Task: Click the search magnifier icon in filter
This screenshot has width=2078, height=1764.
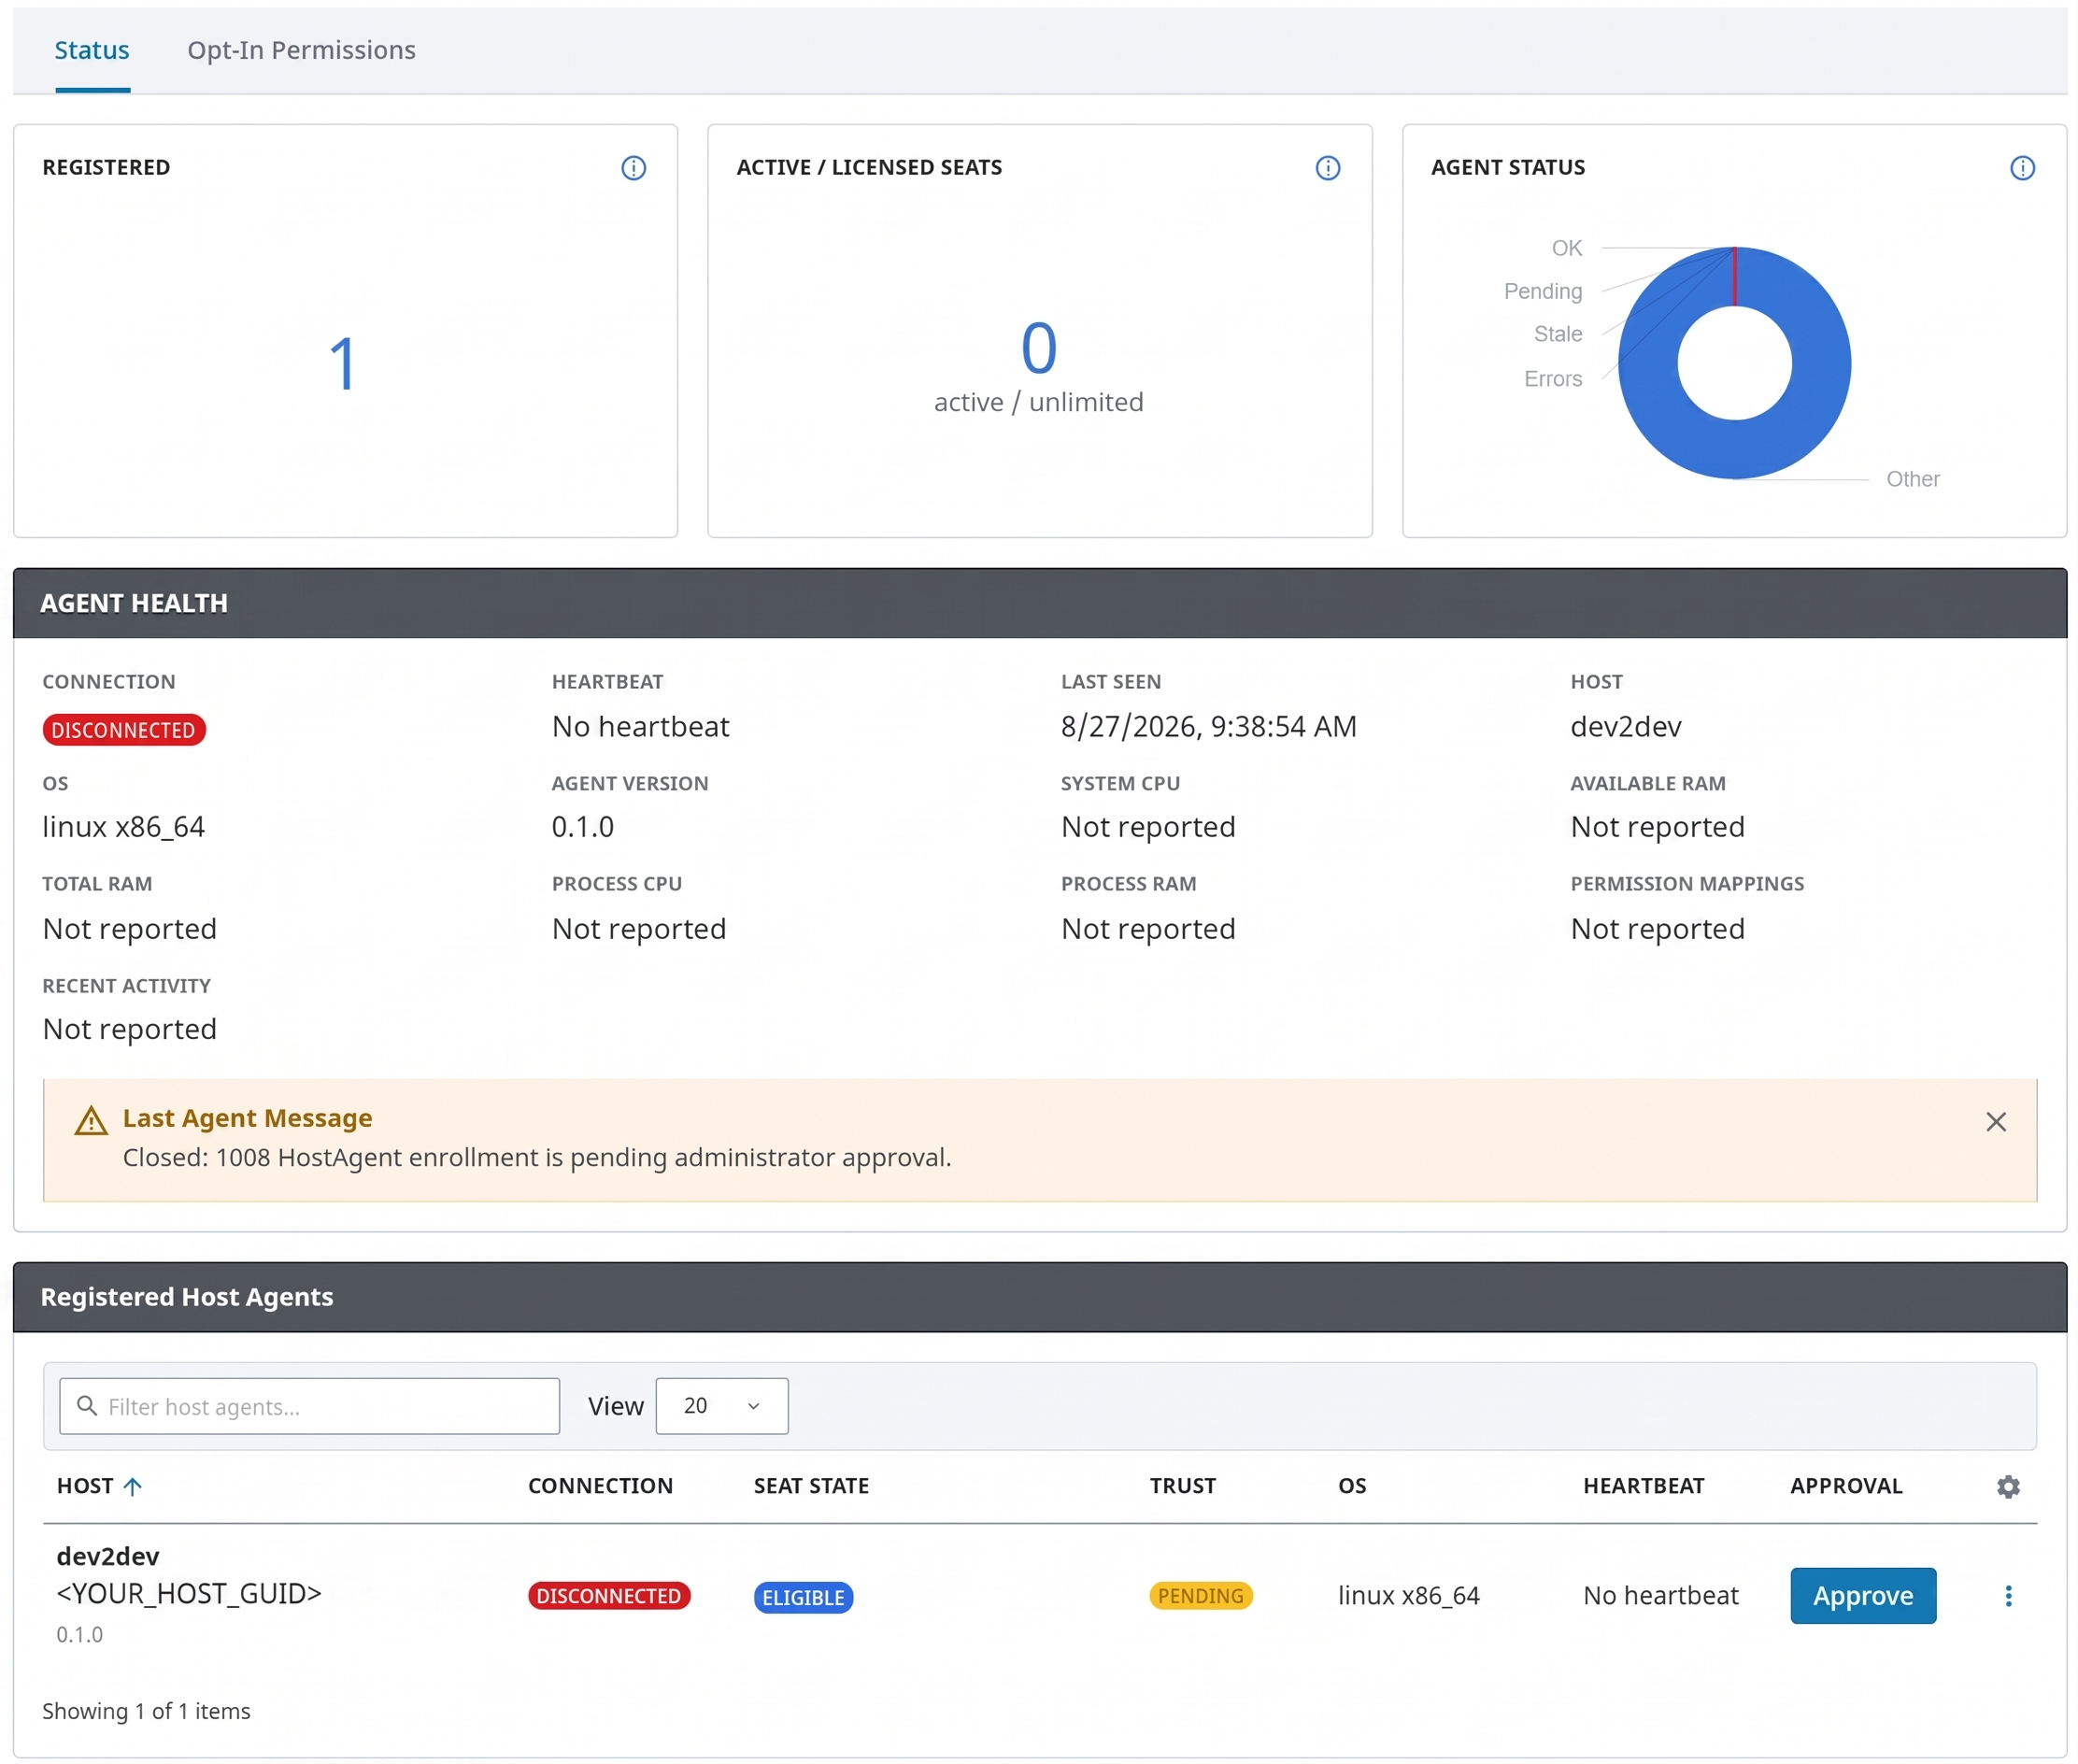Action: pyautogui.click(x=87, y=1405)
